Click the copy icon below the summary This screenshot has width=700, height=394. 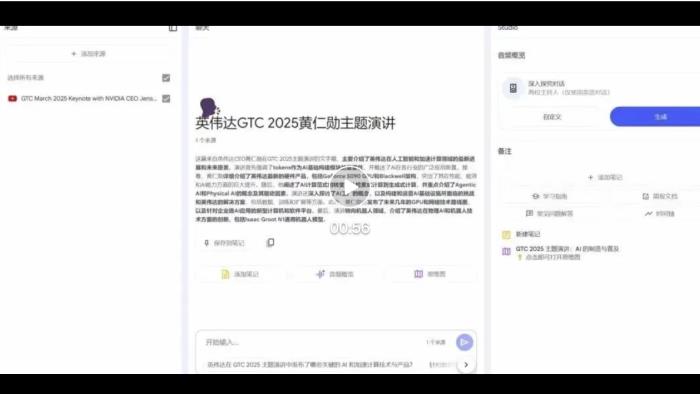pyautogui.click(x=270, y=242)
